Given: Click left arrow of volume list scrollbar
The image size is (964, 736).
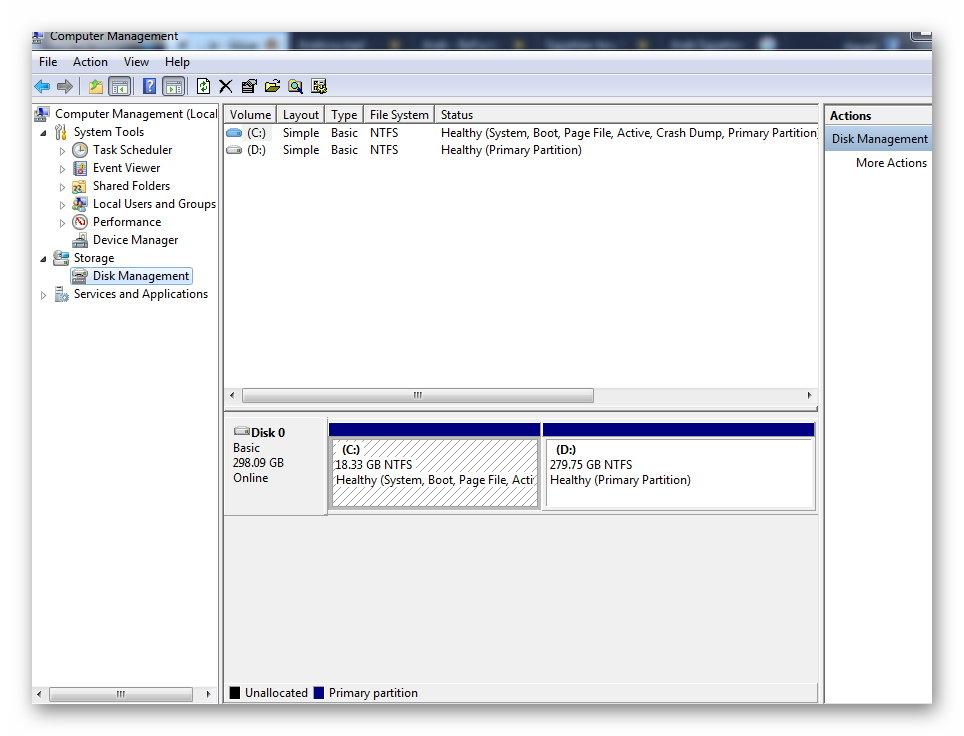Looking at the screenshot, I should tap(232, 395).
